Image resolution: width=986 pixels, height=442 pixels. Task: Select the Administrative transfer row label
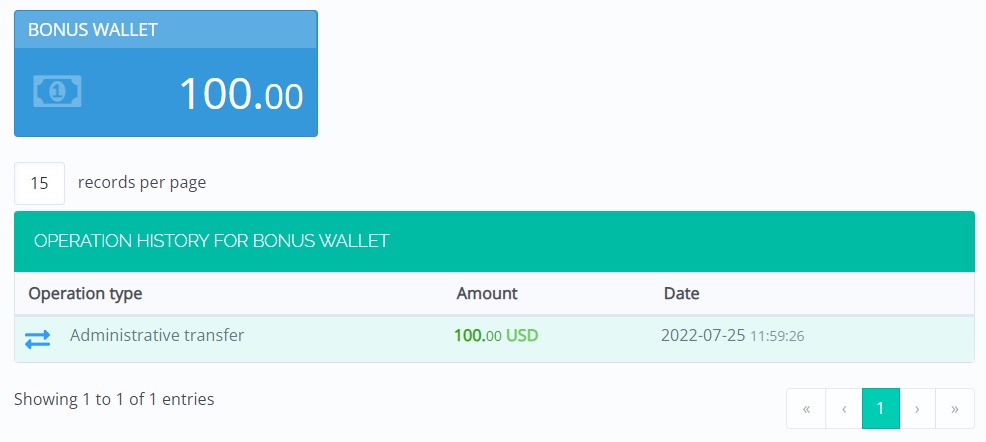tap(157, 336)
